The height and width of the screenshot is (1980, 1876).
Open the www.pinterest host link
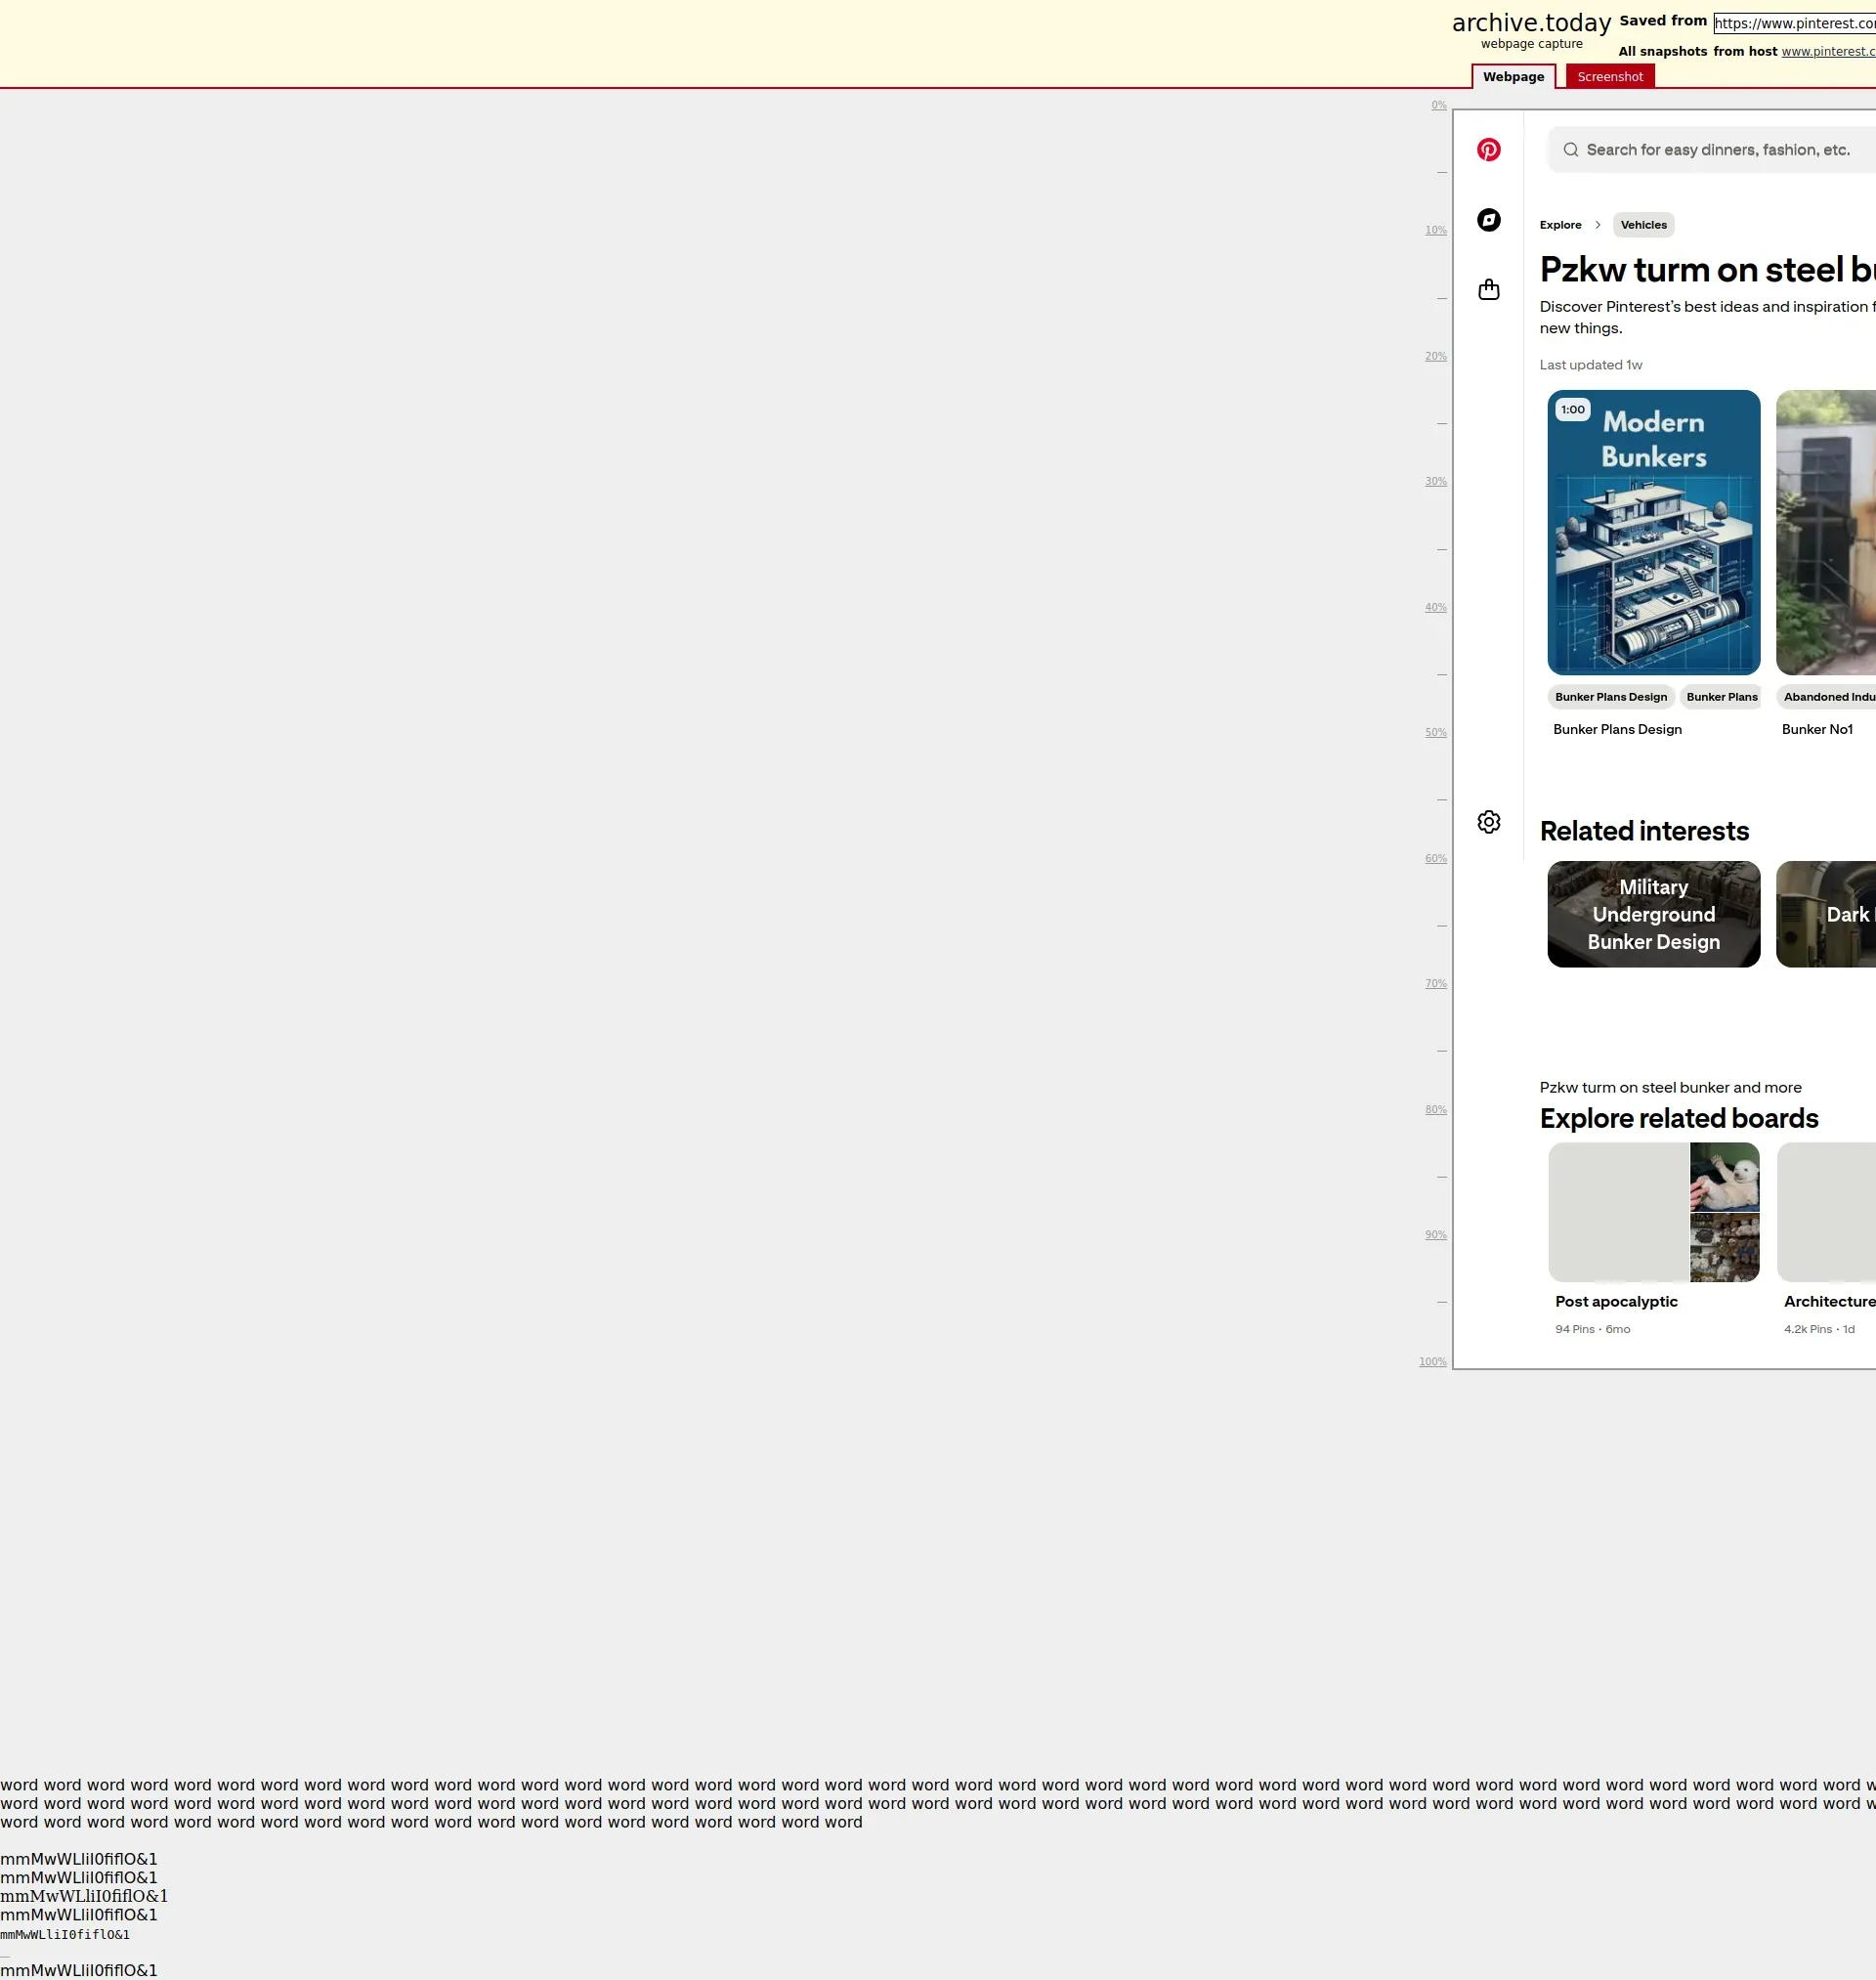[x=1827, y=52]
